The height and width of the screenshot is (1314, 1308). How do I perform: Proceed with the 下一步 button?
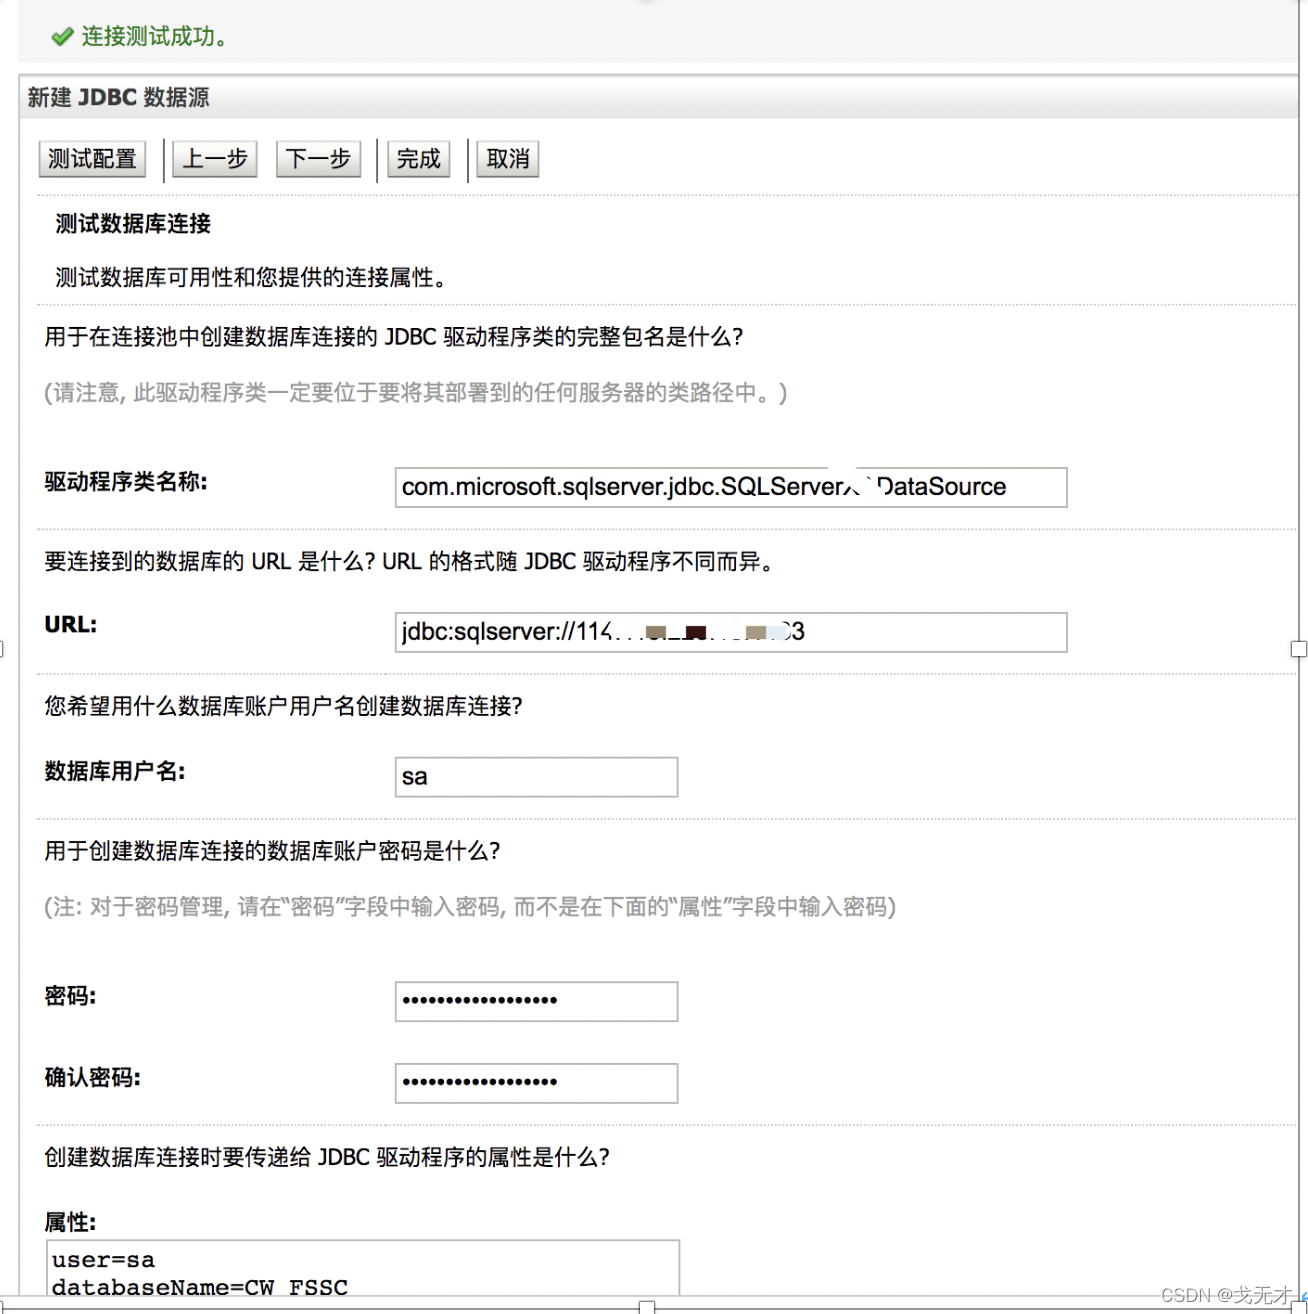318,159
